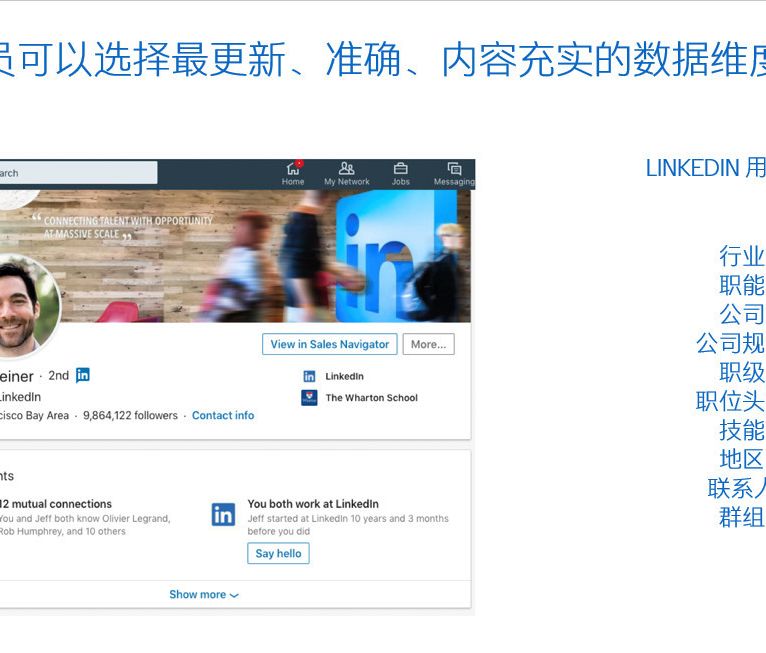Open the 12 mutual connections entry
This screenshot has height=653, width=766.
tap(56, 504)
